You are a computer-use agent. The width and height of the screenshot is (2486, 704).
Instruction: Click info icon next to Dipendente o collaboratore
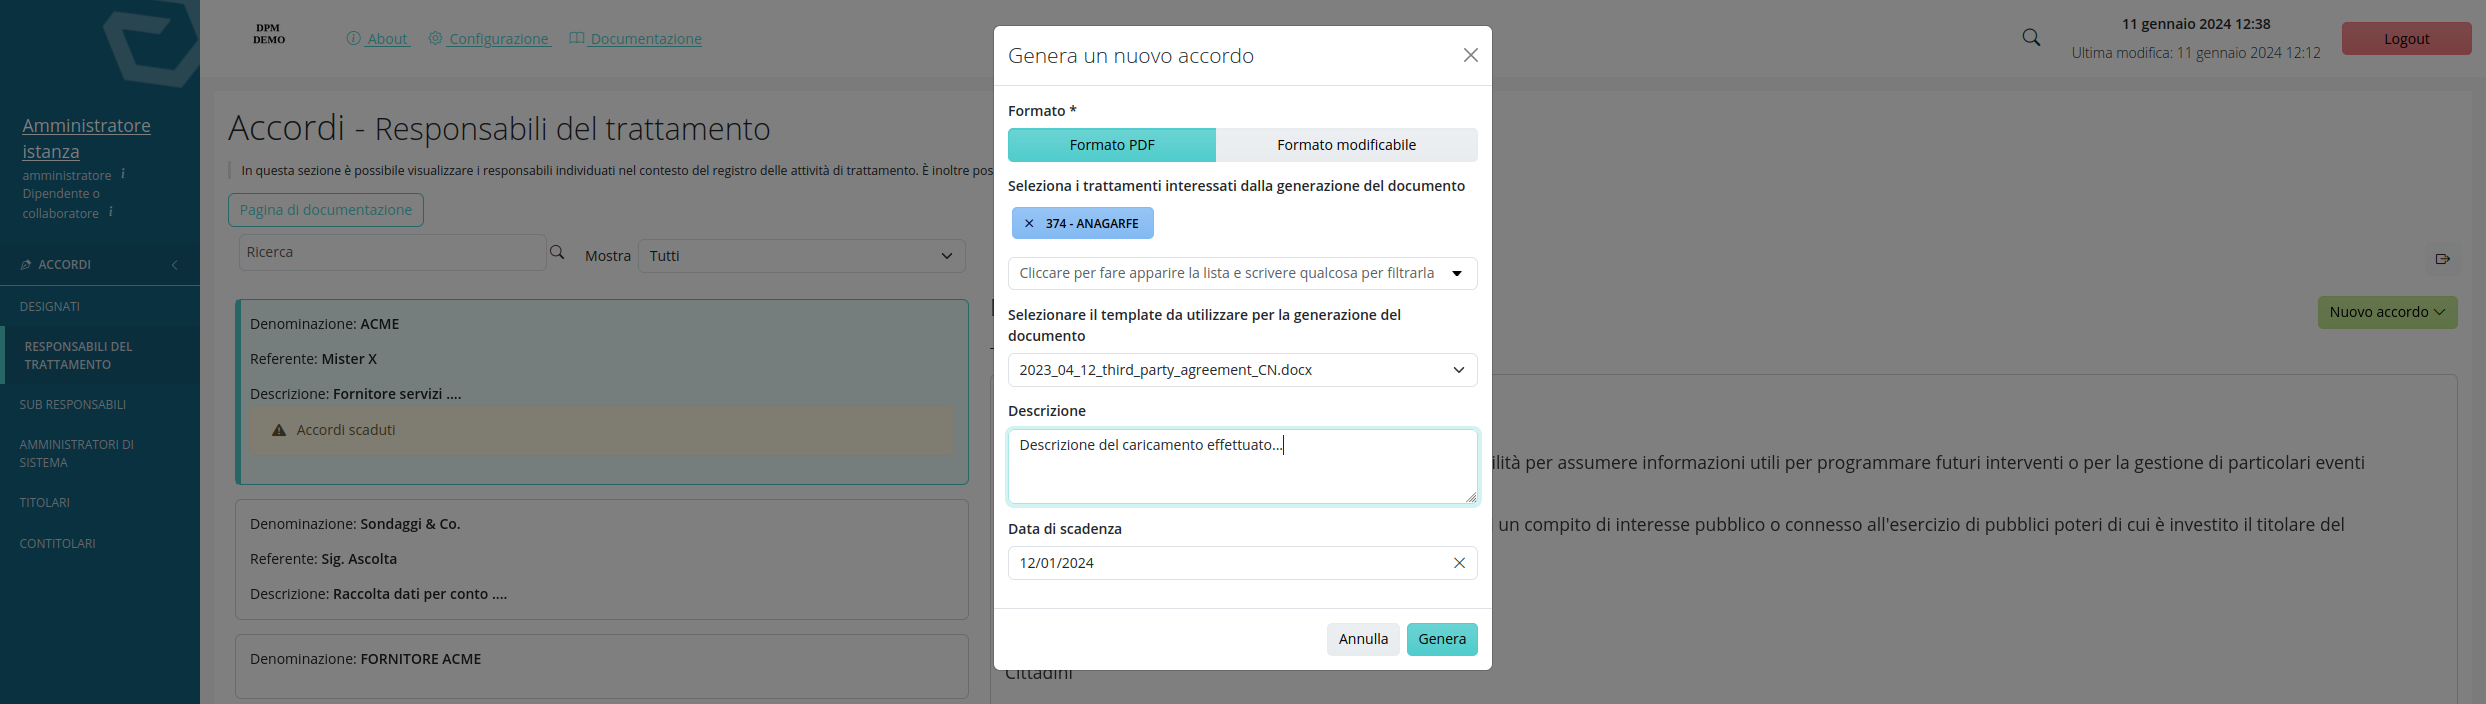click(x=111, y=212)
